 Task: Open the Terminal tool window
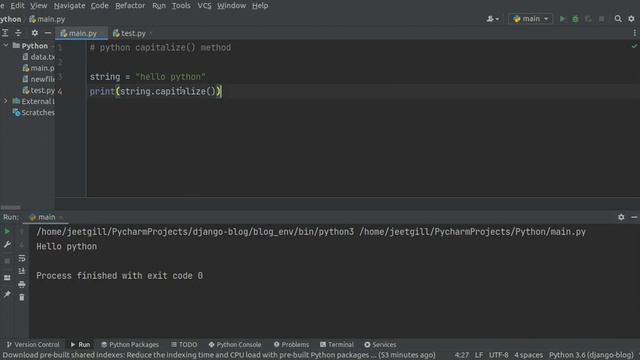click(x=337, y=344)
